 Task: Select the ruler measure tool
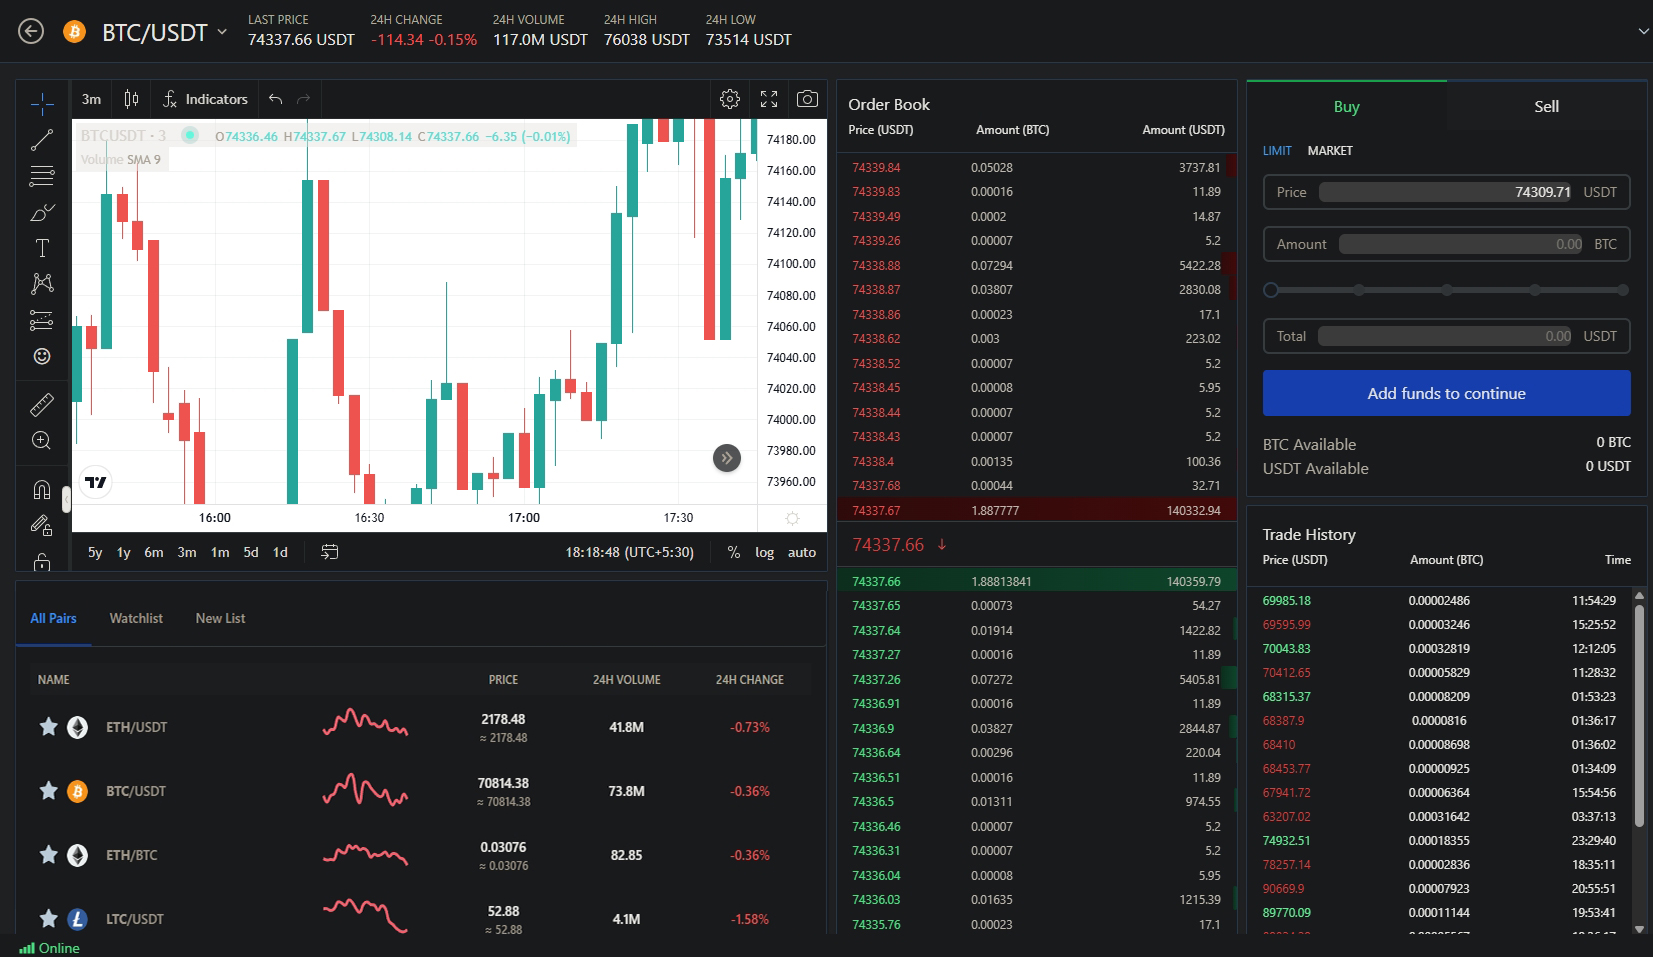(41, 404)
